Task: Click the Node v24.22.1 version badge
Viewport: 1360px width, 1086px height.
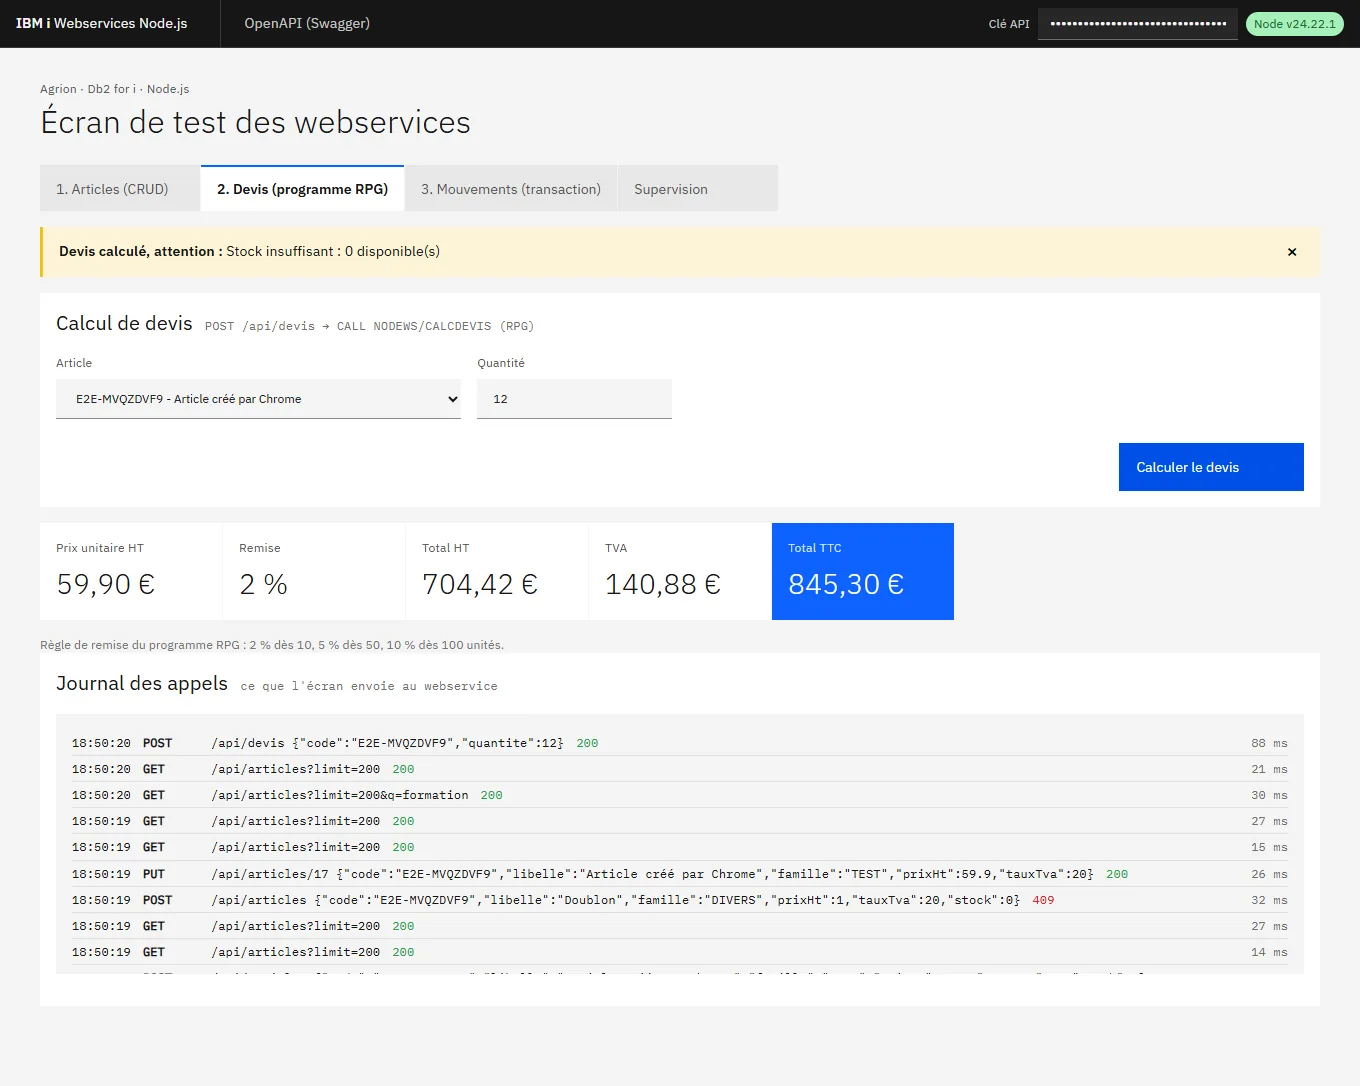Action: pyautogui.click(x=1295, y=24)
